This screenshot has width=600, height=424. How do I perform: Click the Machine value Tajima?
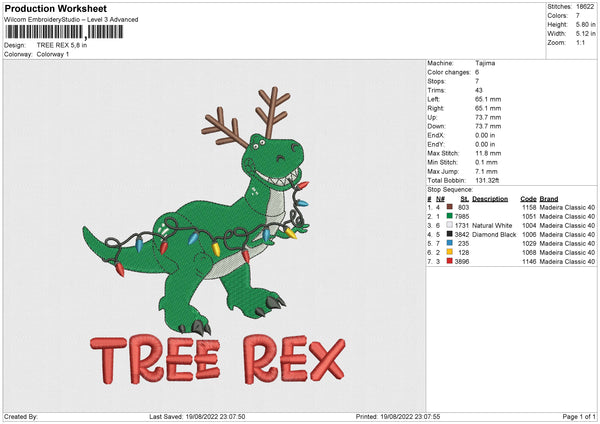485,63
